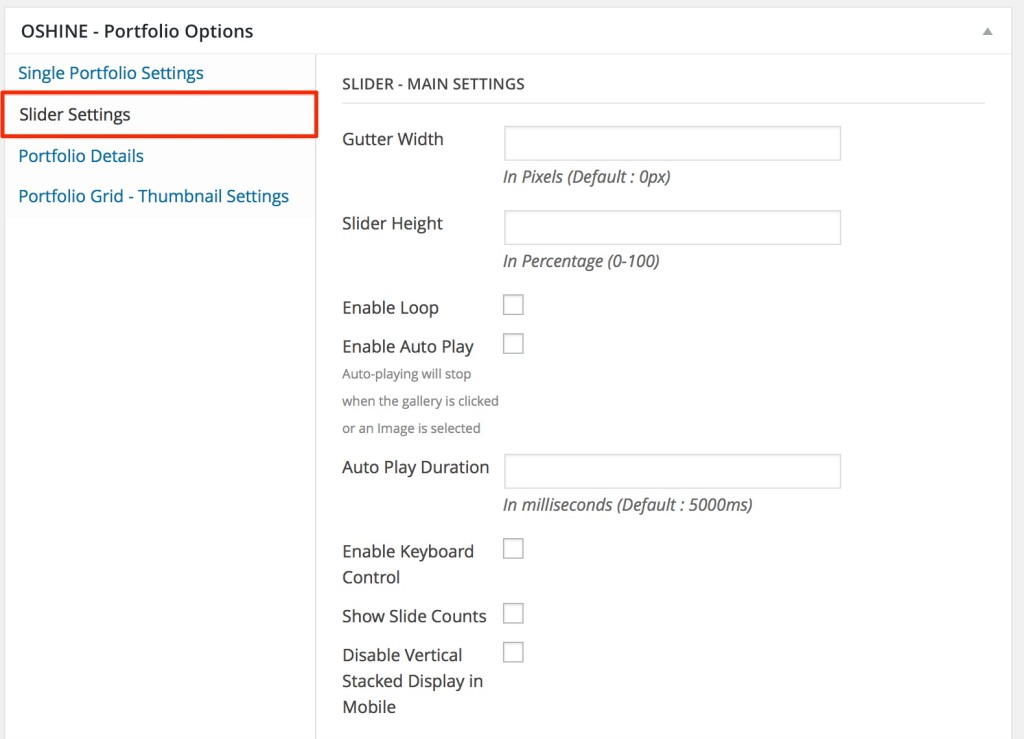This screenshot has width=1024, height=739.
Task: Collapse the OSHINE - Portfolio Options panel
Action: point(986,31)
